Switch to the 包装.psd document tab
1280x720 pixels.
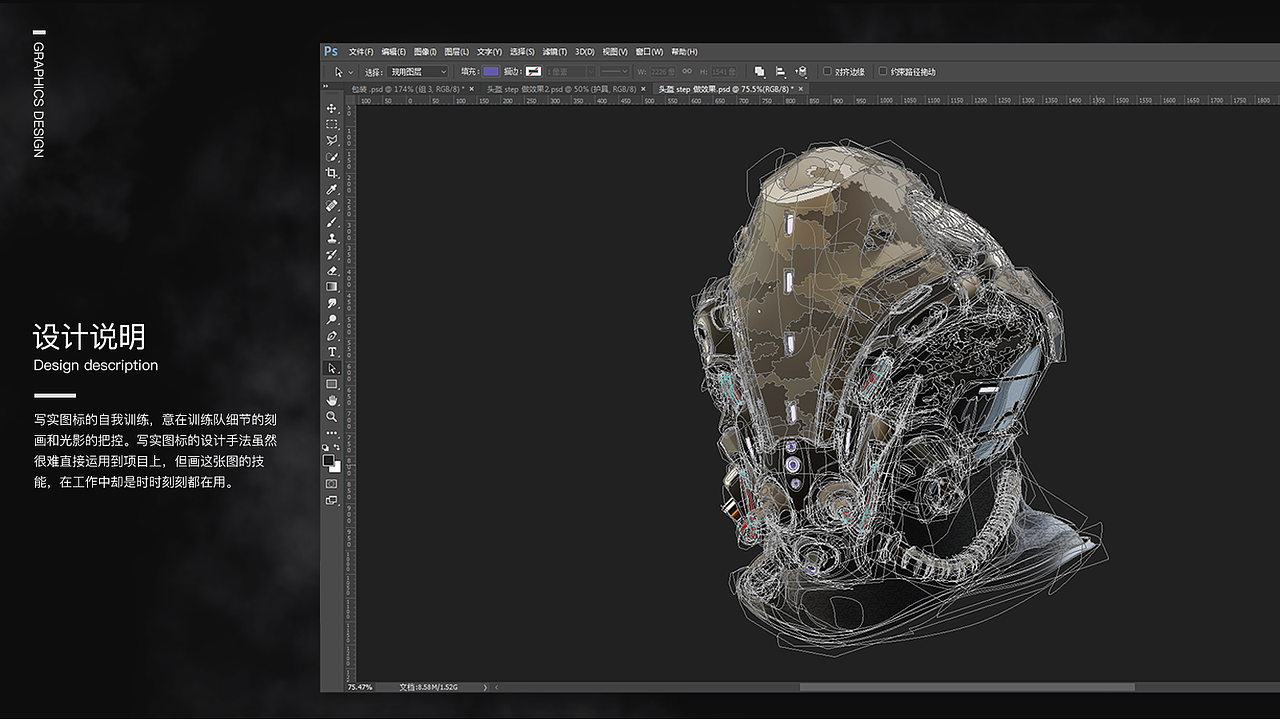pos(407,88)
